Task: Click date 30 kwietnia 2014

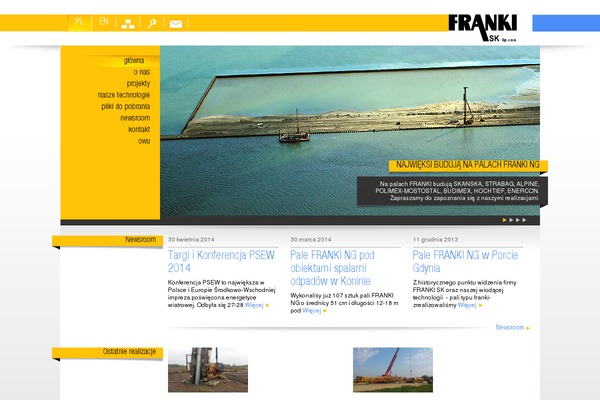Action: (191, 240)
